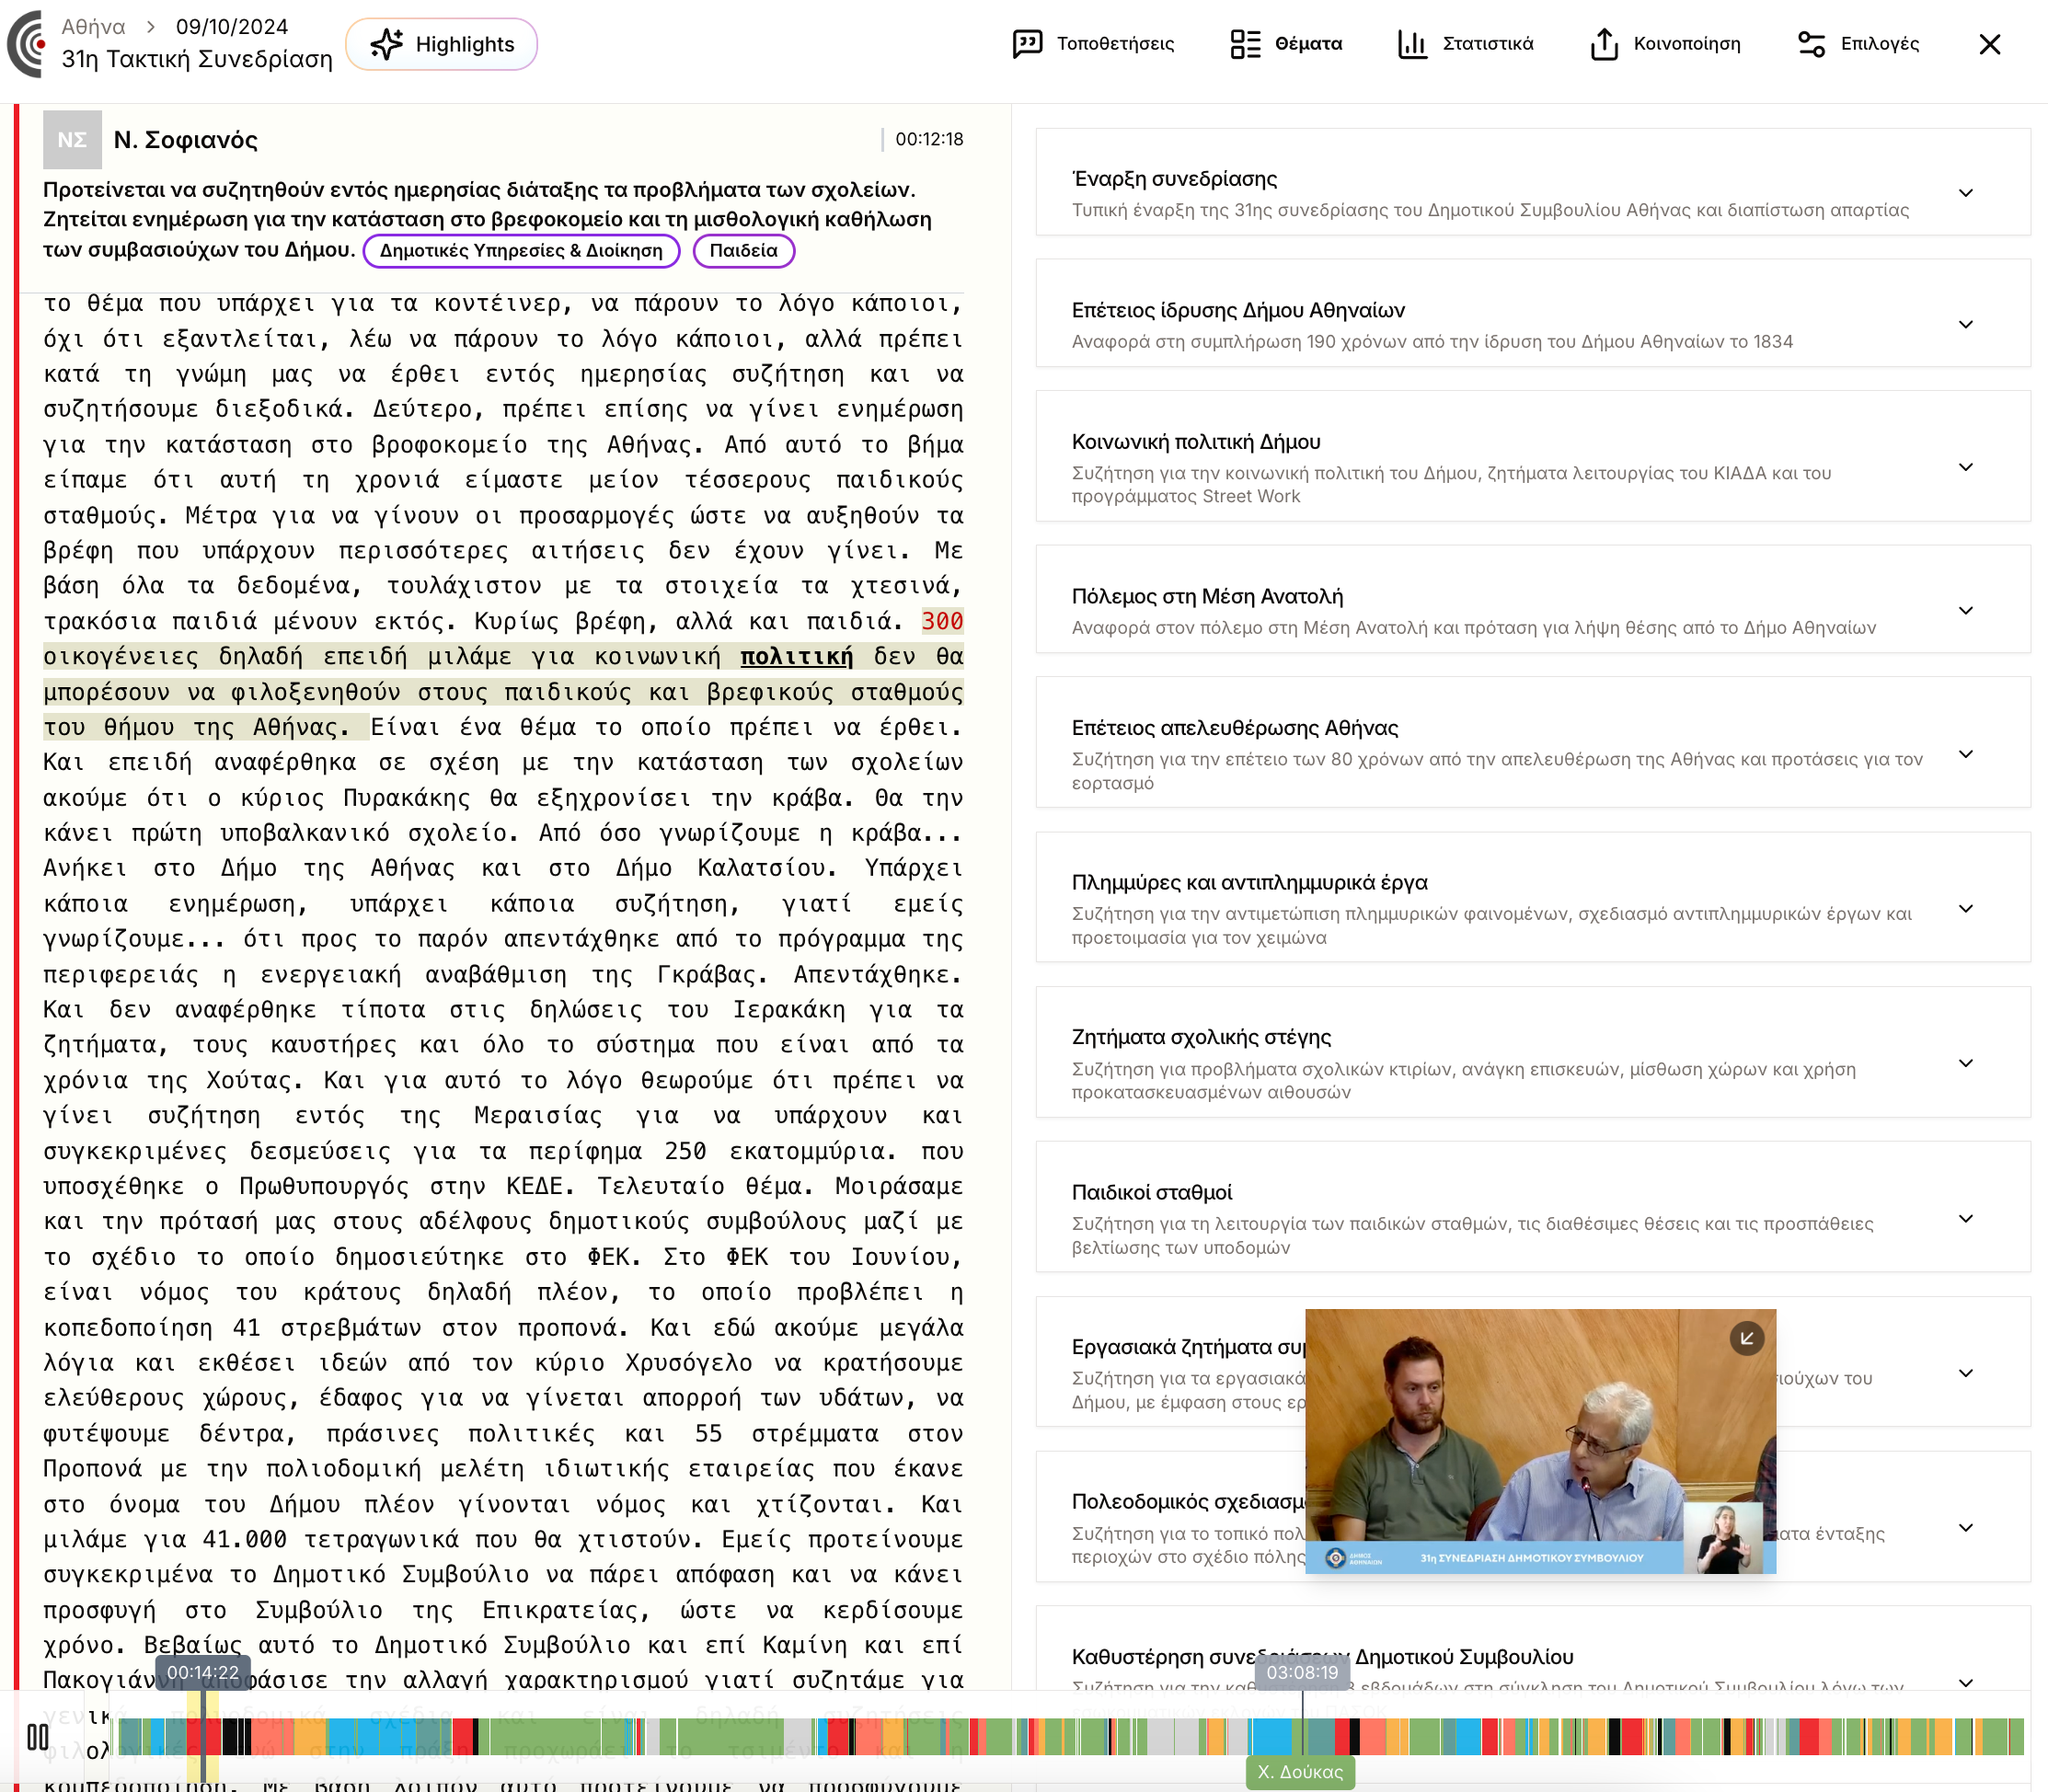2048x1792 pixels.
Task: Switch to the Θέματα tab
Action: [1286, 44]
